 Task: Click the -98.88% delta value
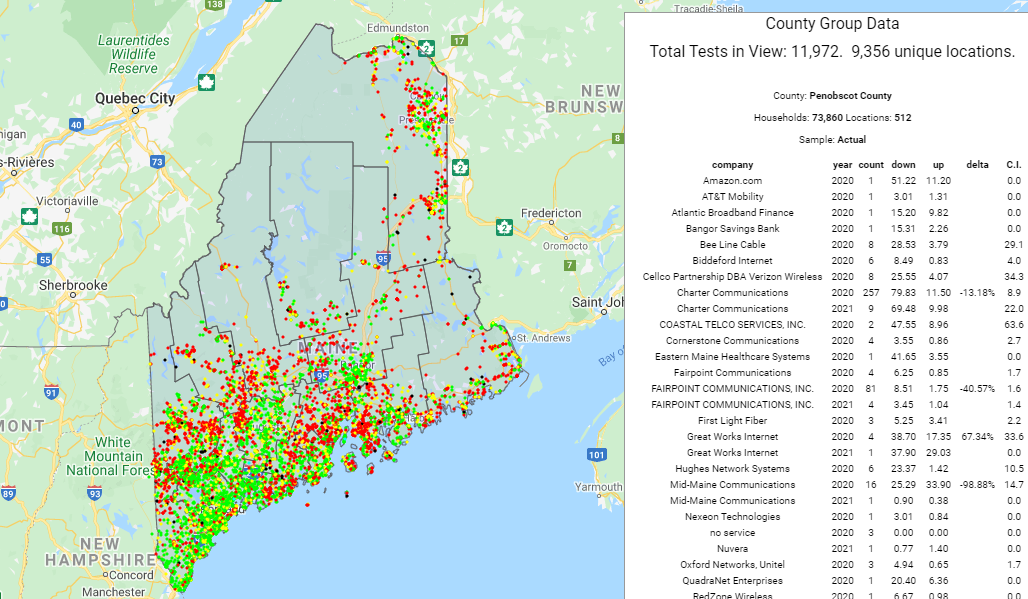click(977, 485)
